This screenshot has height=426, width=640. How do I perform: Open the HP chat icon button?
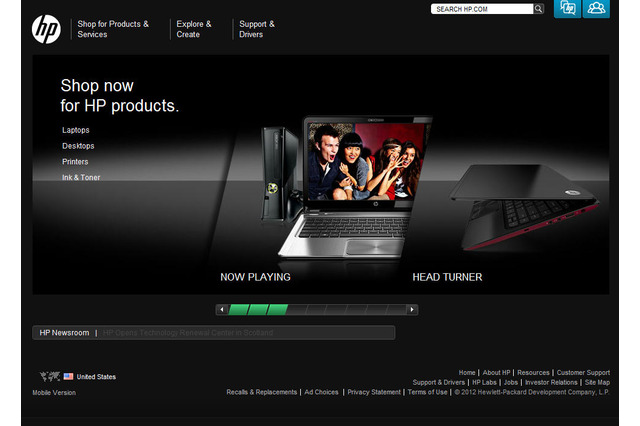(x=567, y=8)
